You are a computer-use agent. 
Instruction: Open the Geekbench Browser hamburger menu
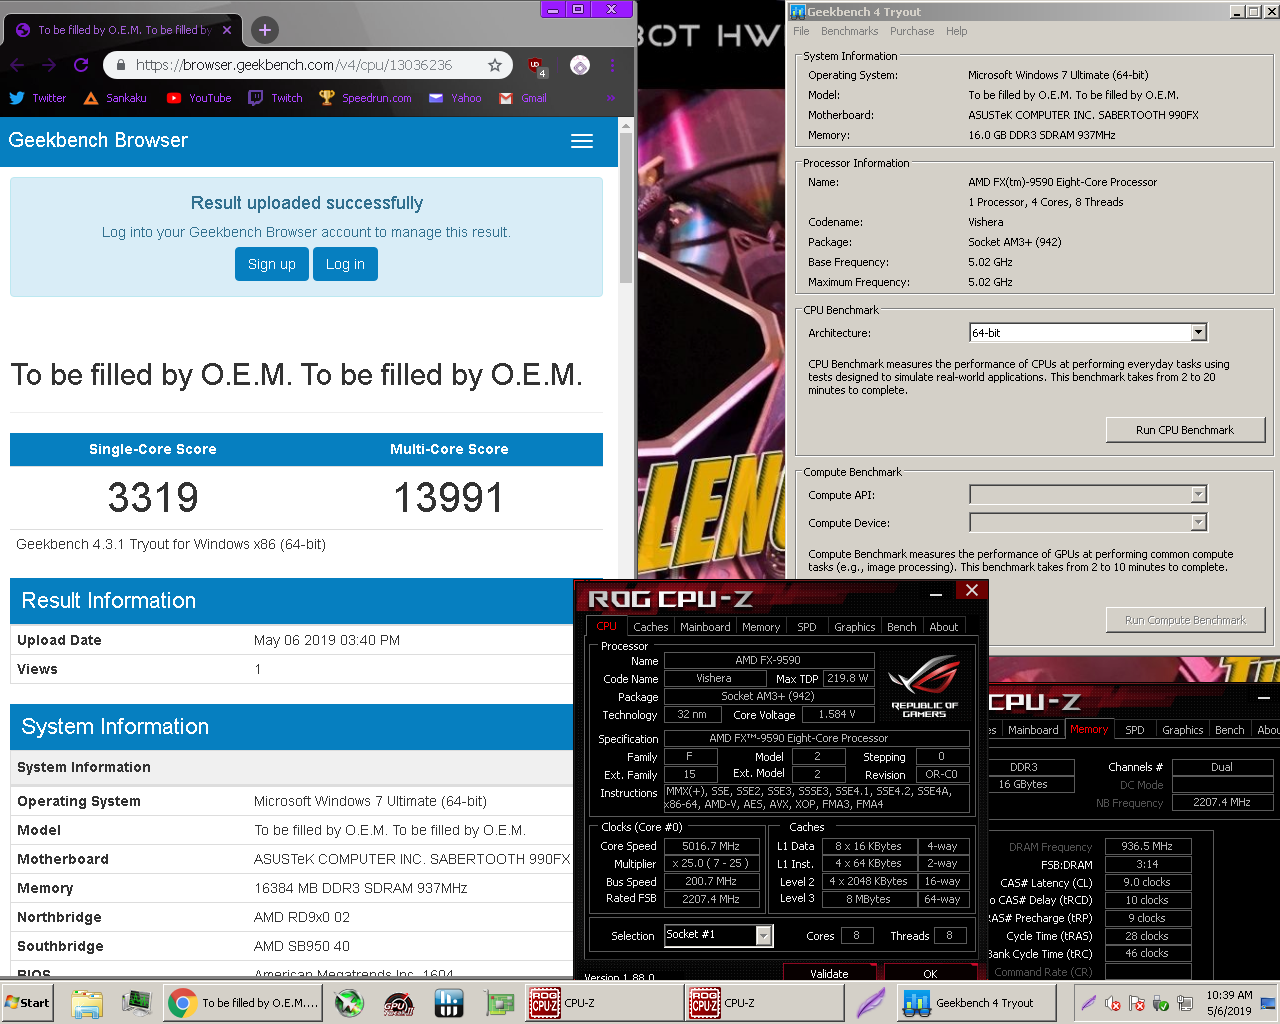tap(582, 141)
